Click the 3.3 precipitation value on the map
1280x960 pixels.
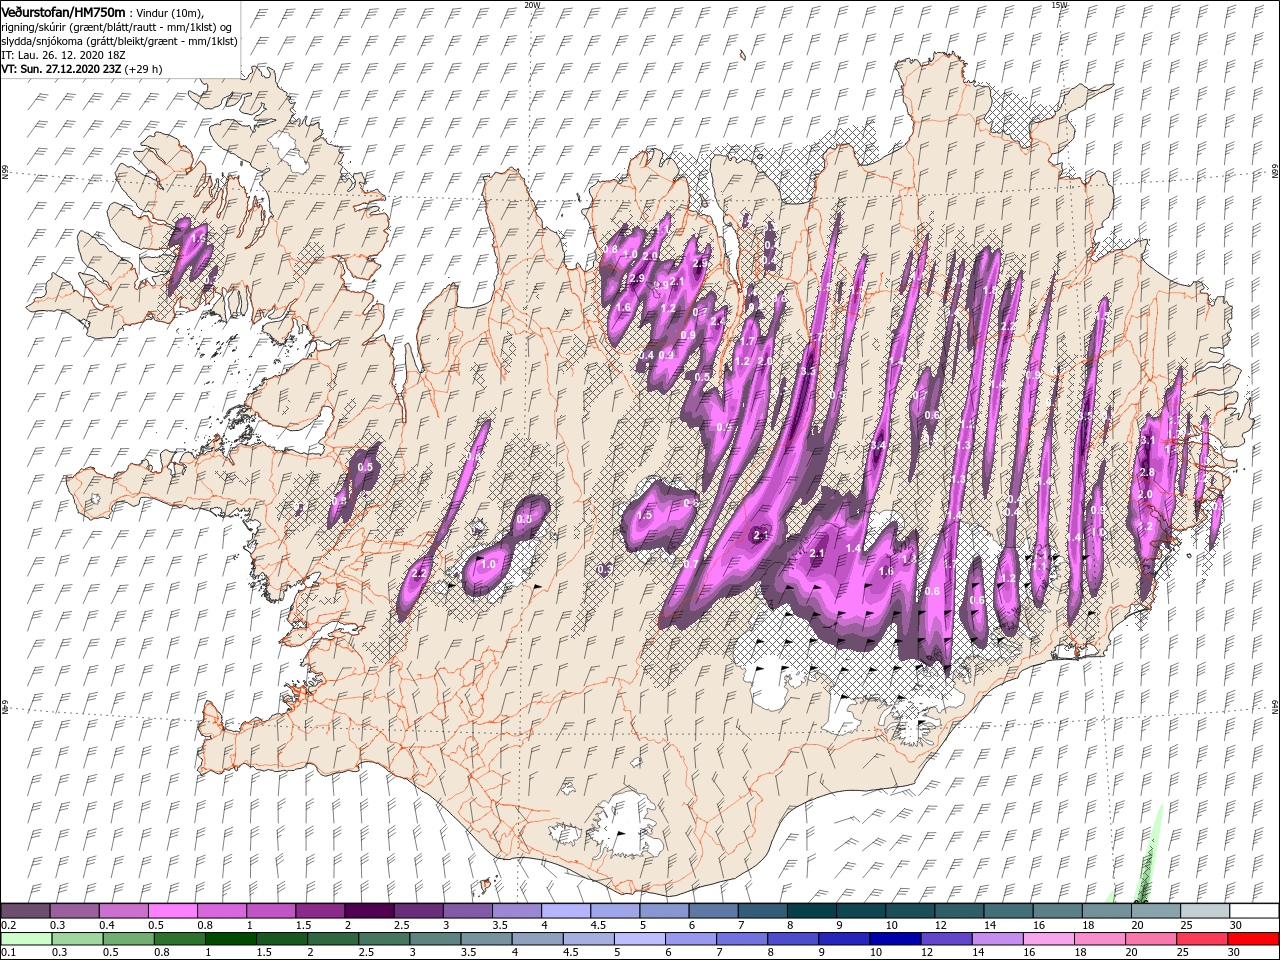coord(808,371)
